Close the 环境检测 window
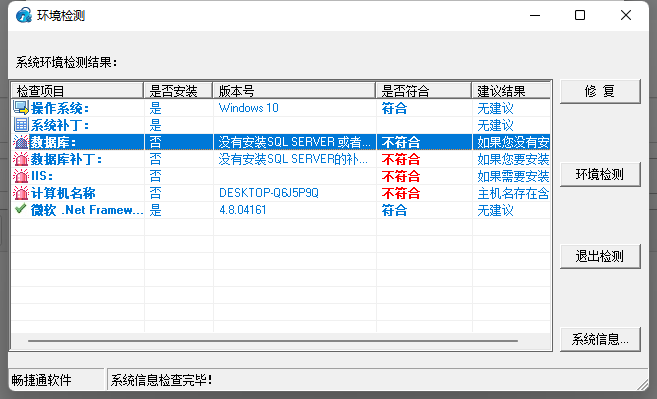The height and width of the screenshot is (399, 657). point(626,16)
